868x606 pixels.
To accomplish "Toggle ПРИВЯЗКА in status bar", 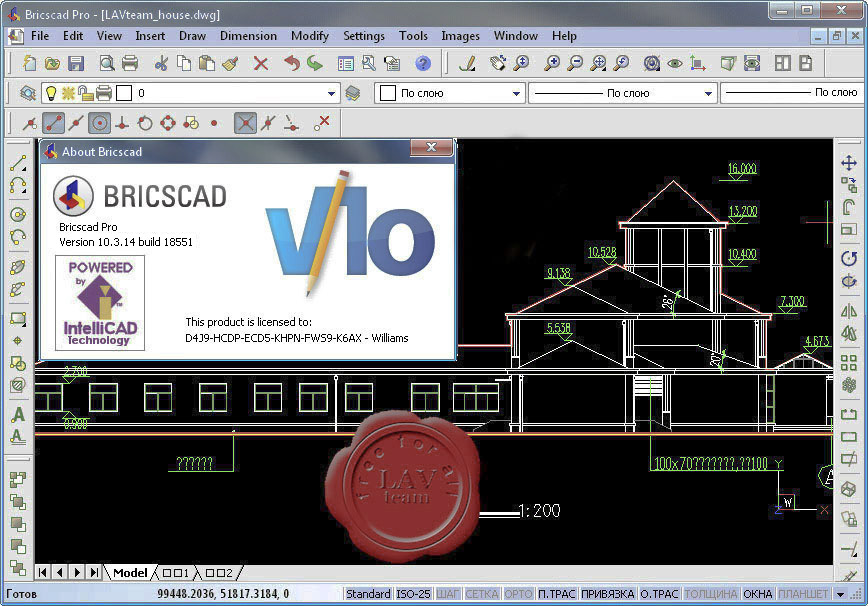I will coord(608,594).
